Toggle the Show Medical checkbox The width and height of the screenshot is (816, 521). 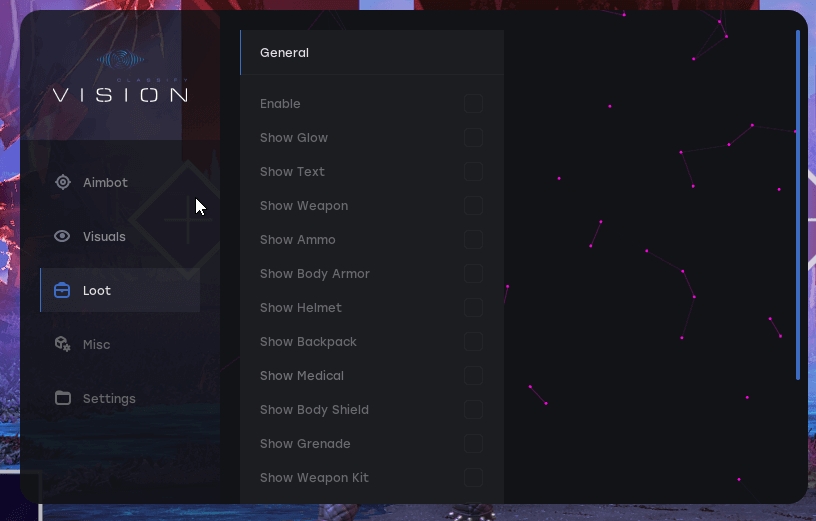tap(473, 376)
